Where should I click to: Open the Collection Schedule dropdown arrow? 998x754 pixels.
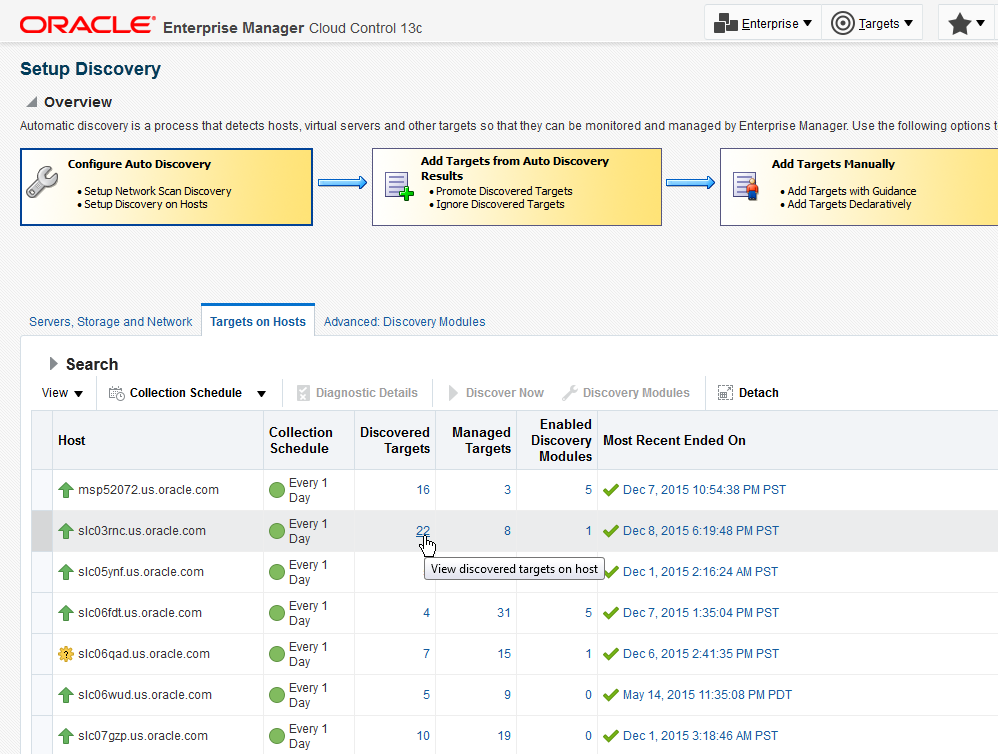coord(261,393)
